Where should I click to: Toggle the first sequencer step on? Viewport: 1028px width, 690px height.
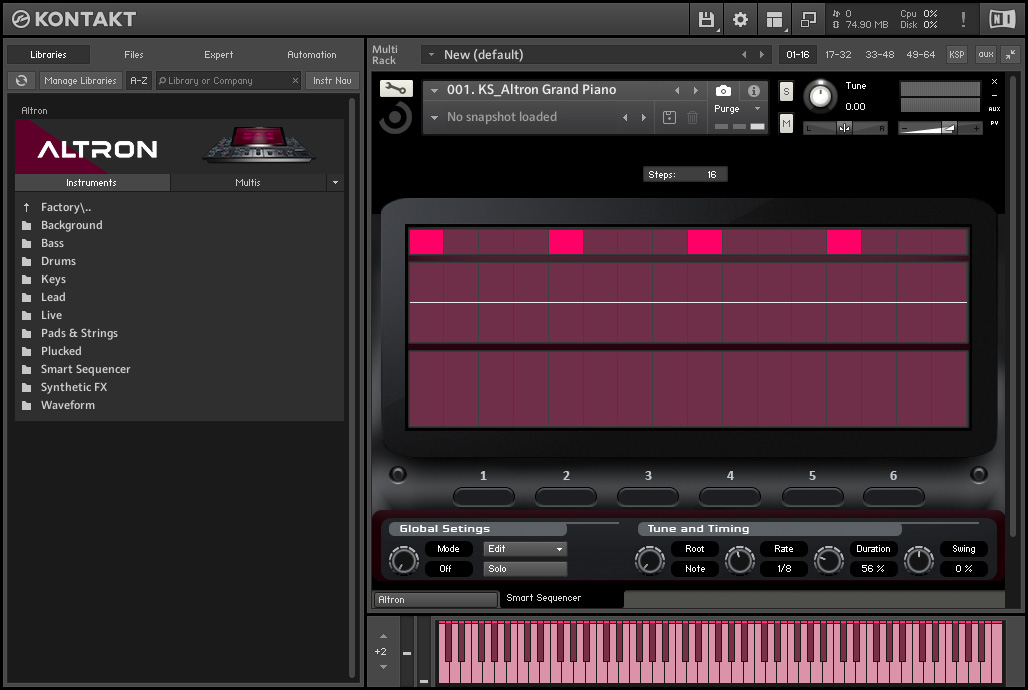point(426,242)
